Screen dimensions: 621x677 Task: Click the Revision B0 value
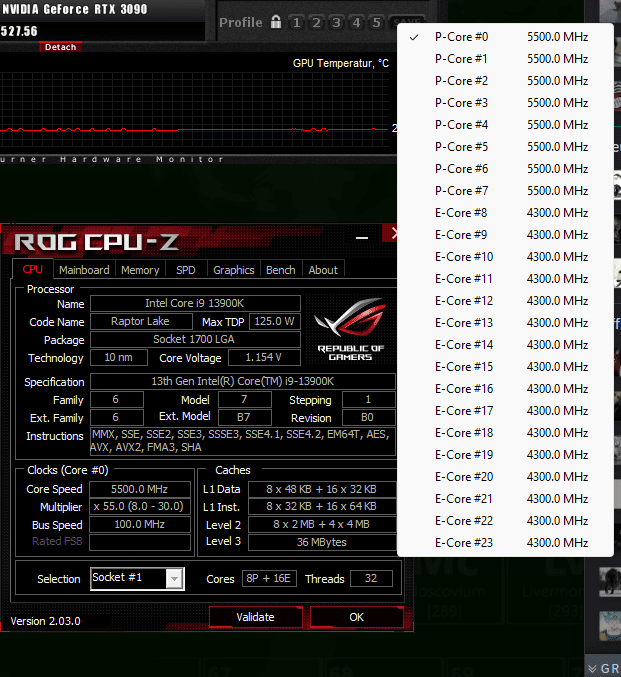(x=368, y=418)
